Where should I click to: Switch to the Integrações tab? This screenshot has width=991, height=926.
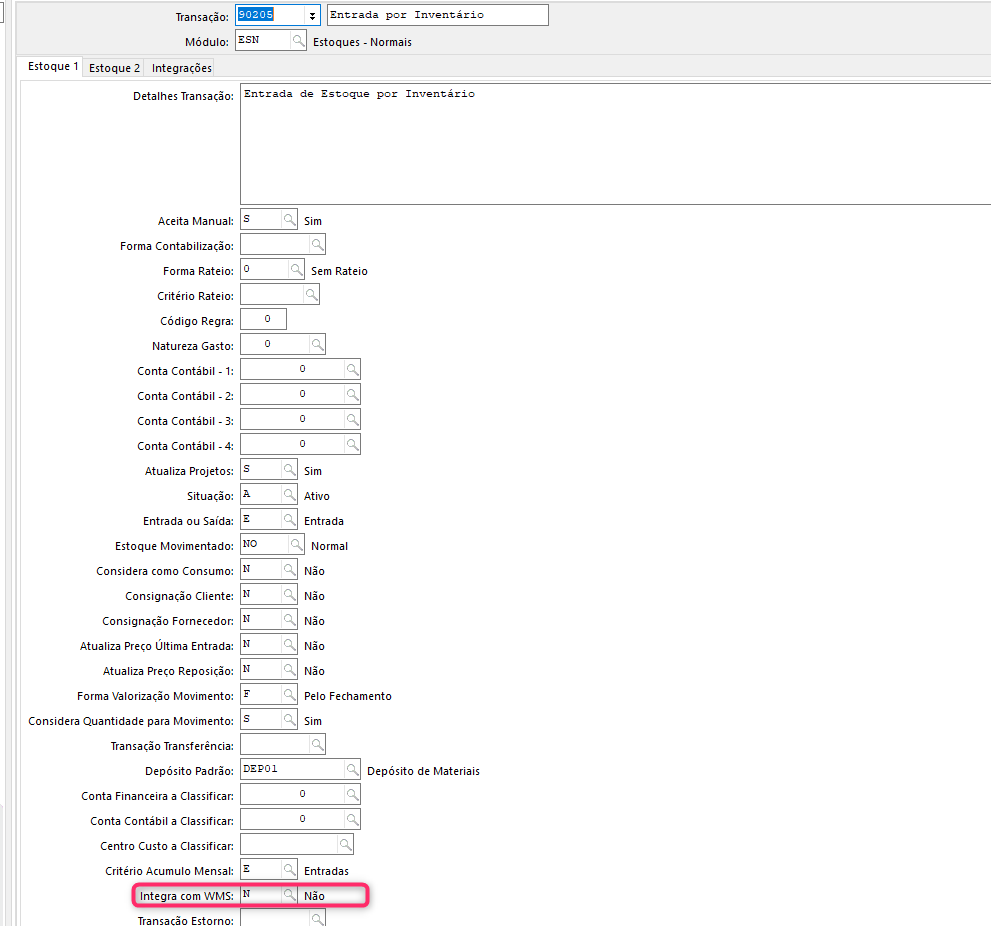(x=181, y=68)
